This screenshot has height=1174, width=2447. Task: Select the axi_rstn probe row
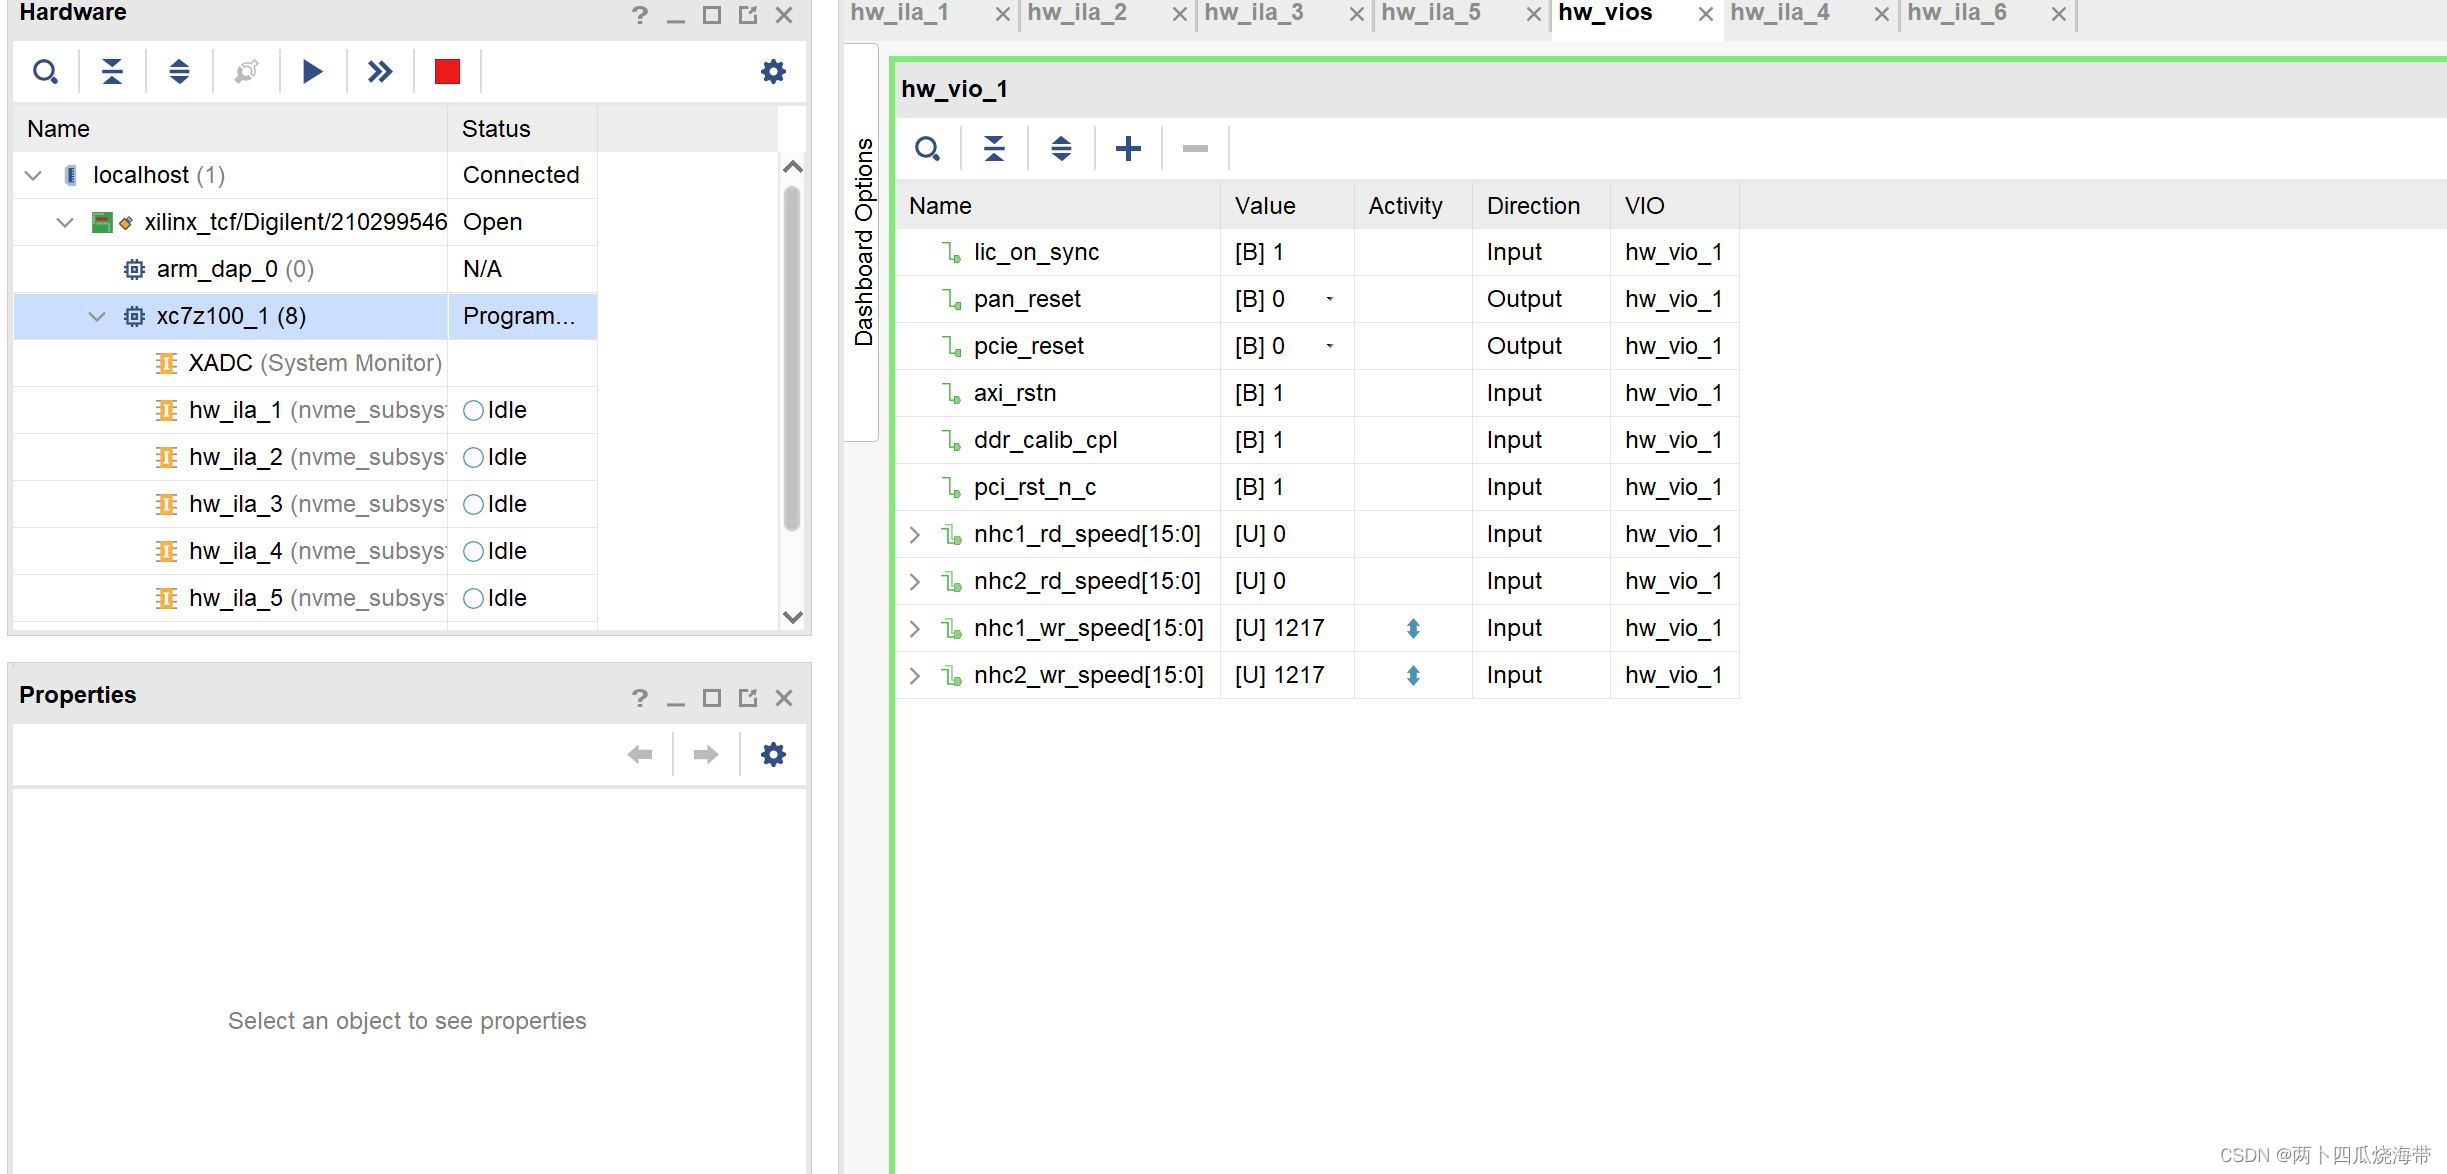[1316, 393]
